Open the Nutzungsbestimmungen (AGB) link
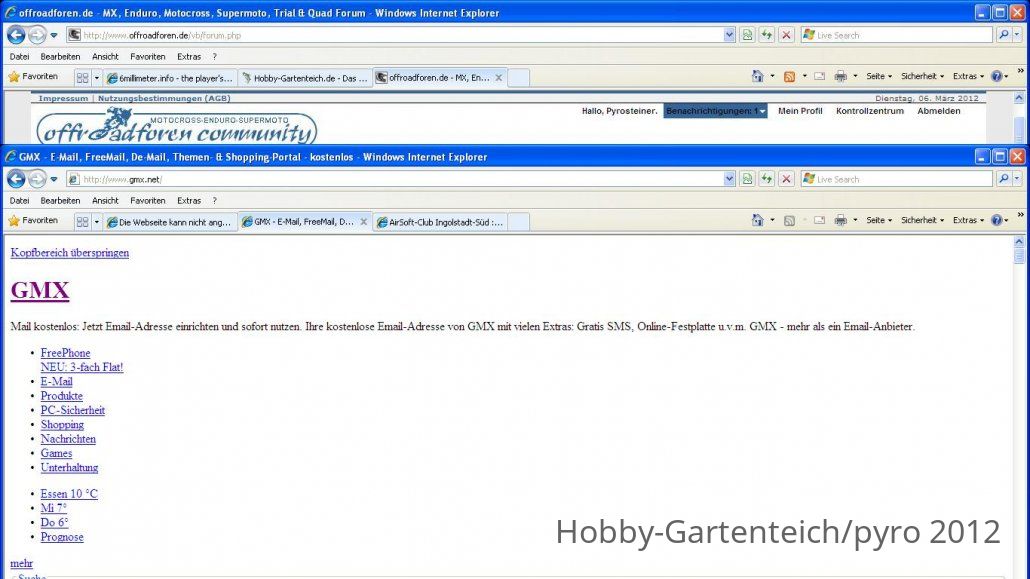Viewport: 1030px width, 579px height. point(164,99)
